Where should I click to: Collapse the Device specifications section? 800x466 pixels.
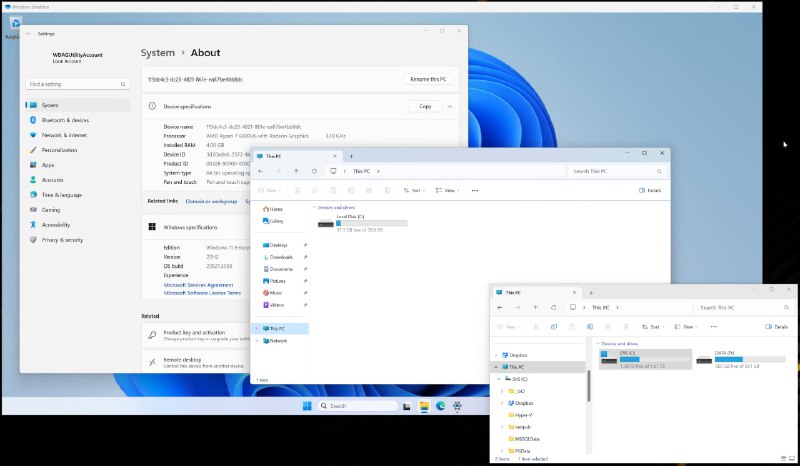coord(449,107)
